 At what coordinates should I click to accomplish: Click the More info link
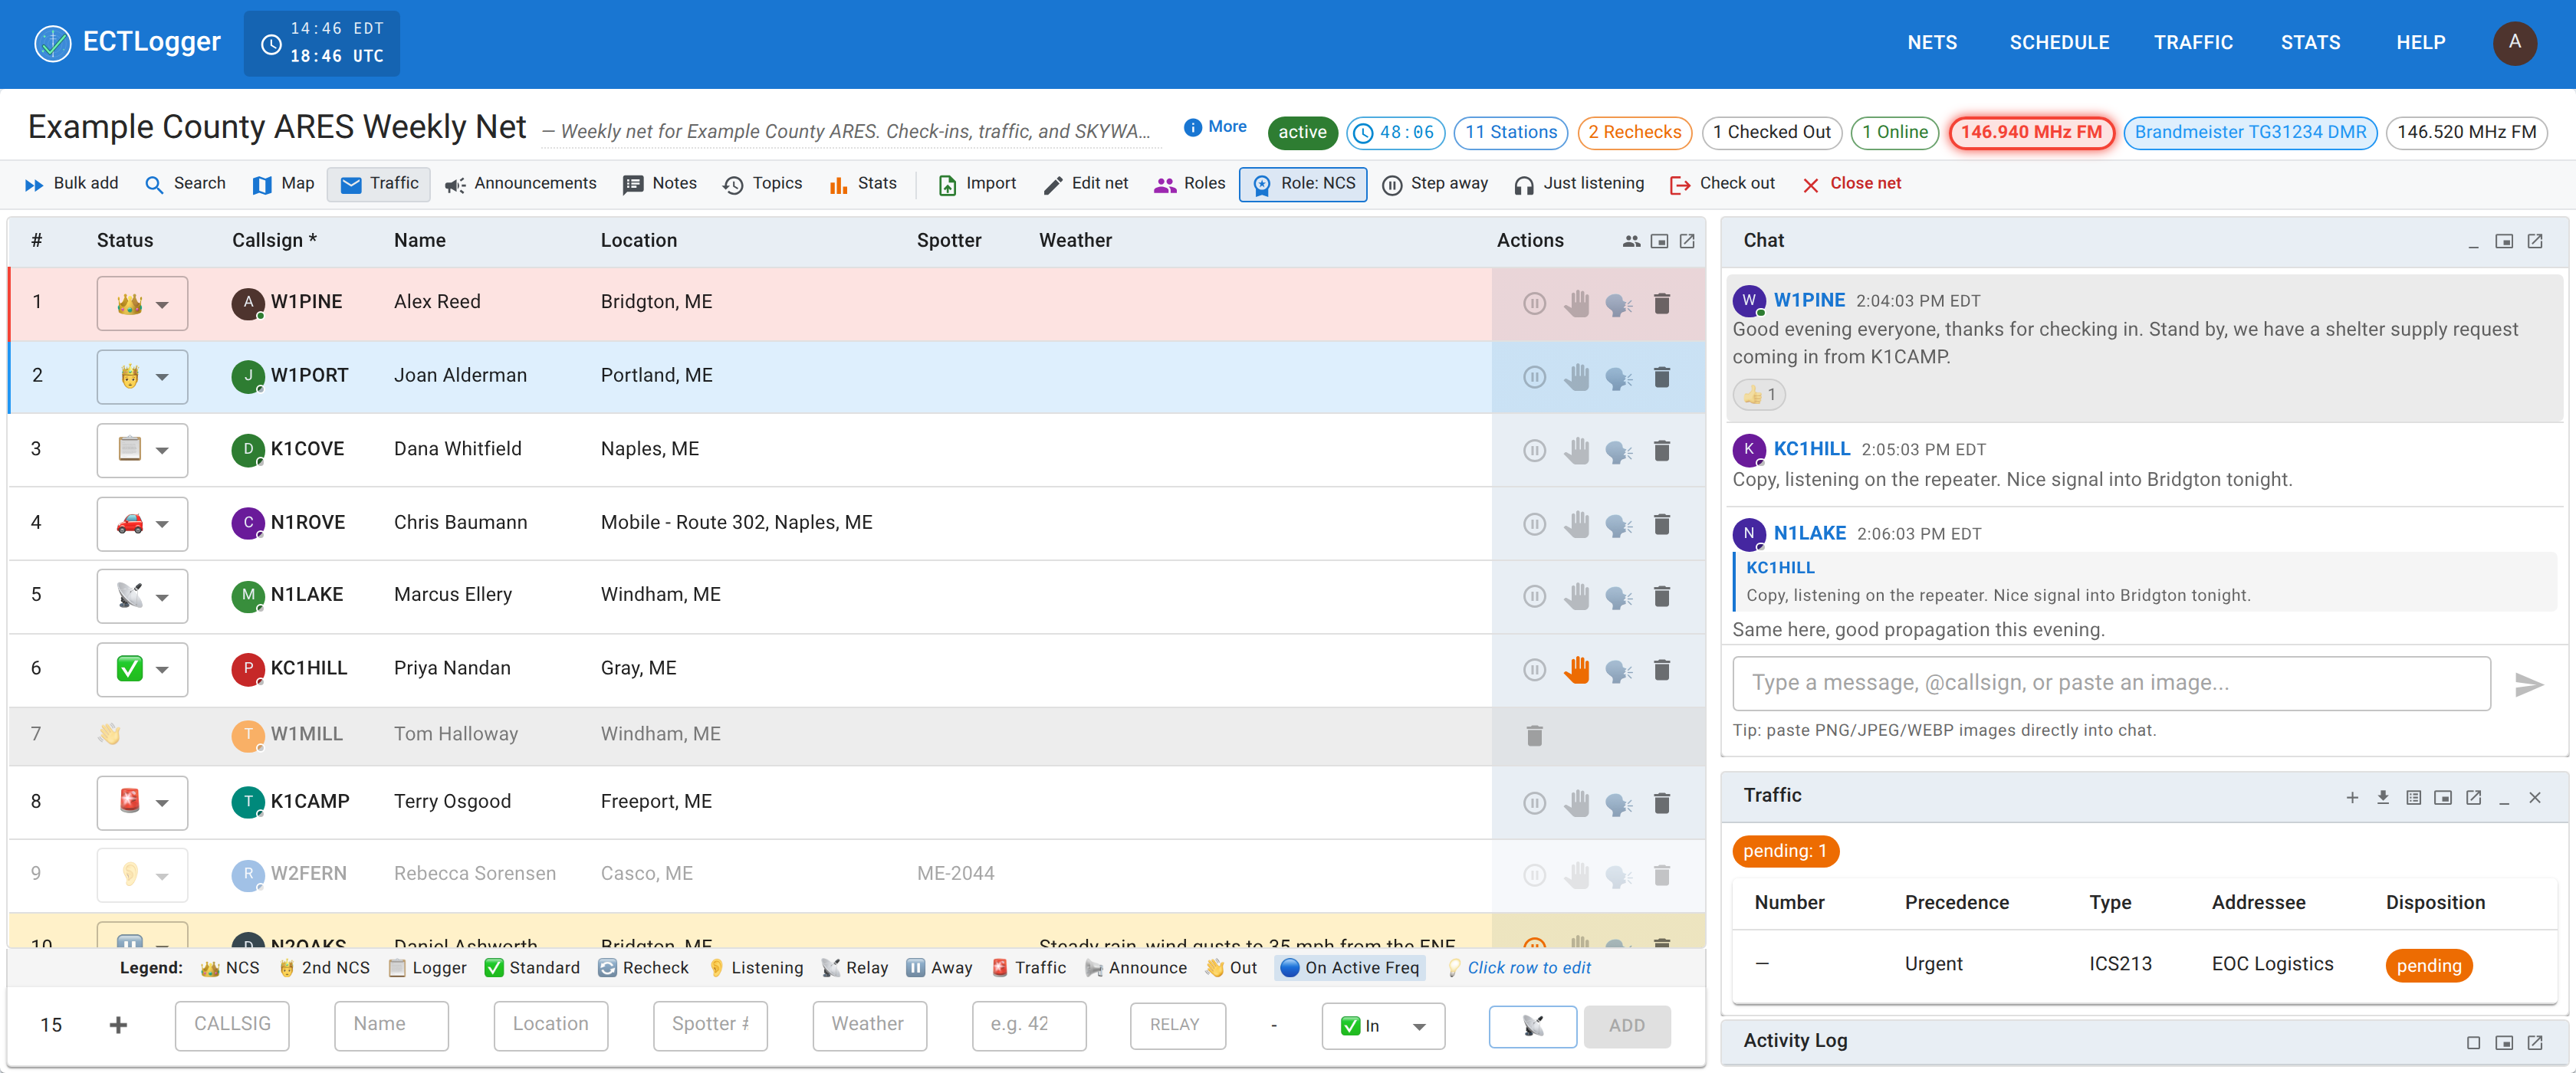pyautogui.click(x=1215, y=127)
